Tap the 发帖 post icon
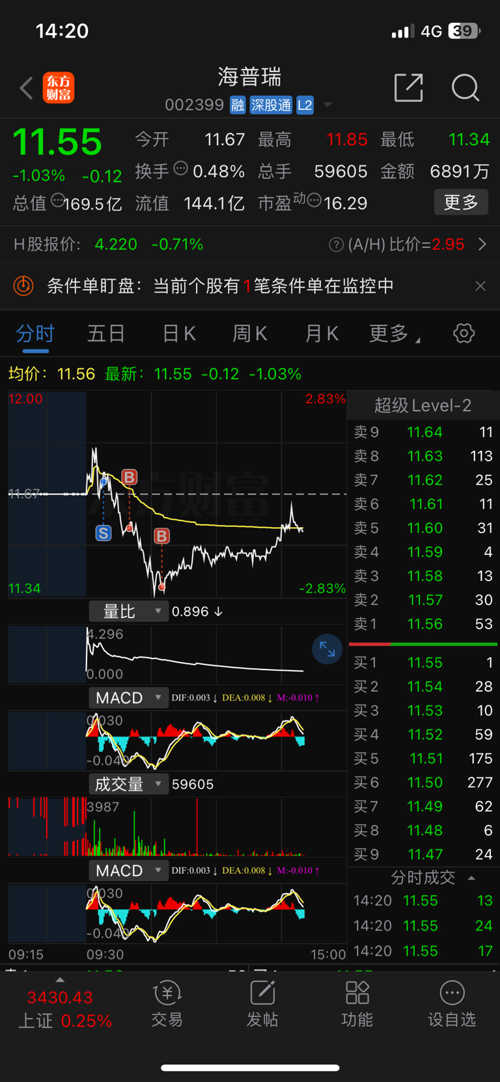The image size is (500, 1082). point(262,1005)
